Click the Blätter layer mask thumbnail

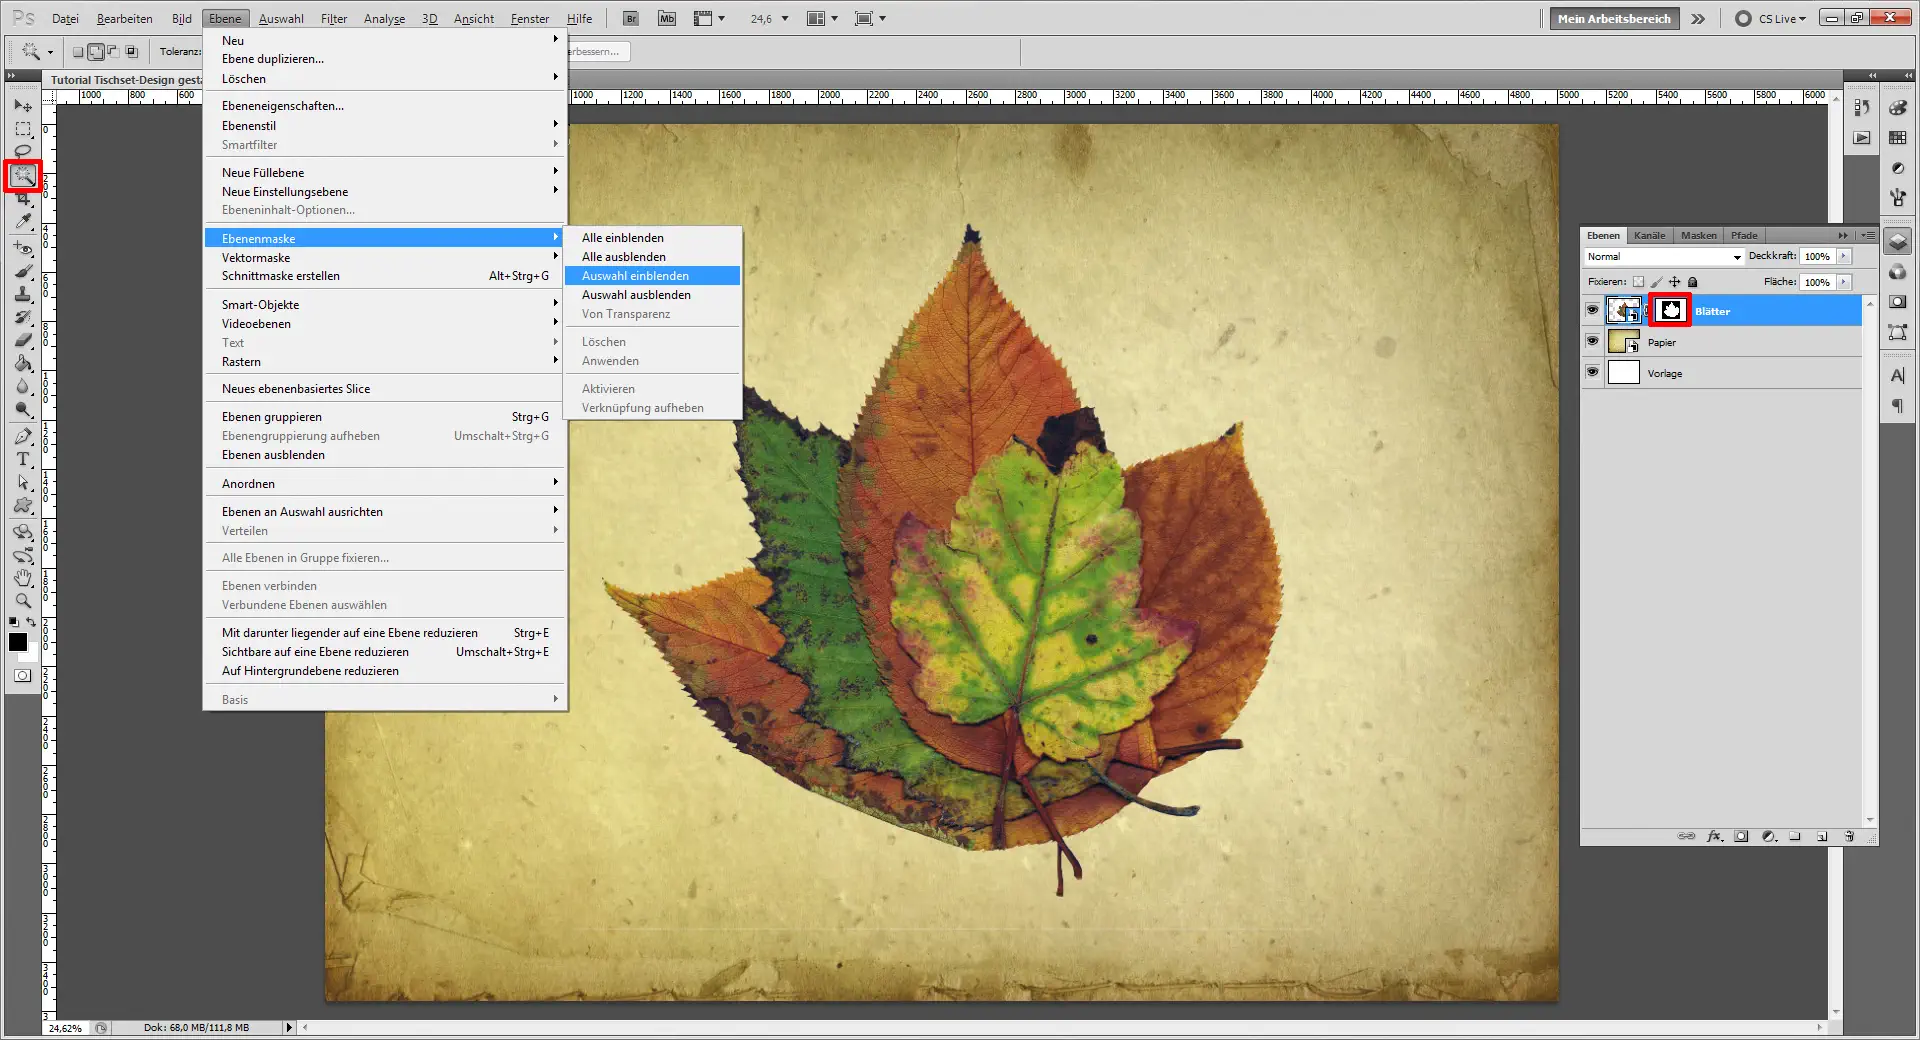(x=1670, y=311)
